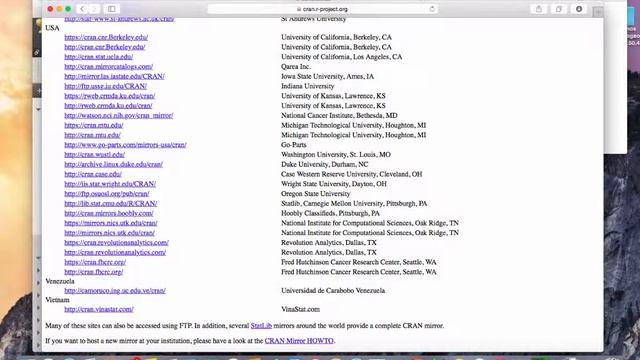This screenshot has width=640, height=360.
Task: Open http cran.revolutionanalytics.com link
Action: coord(115,253)
